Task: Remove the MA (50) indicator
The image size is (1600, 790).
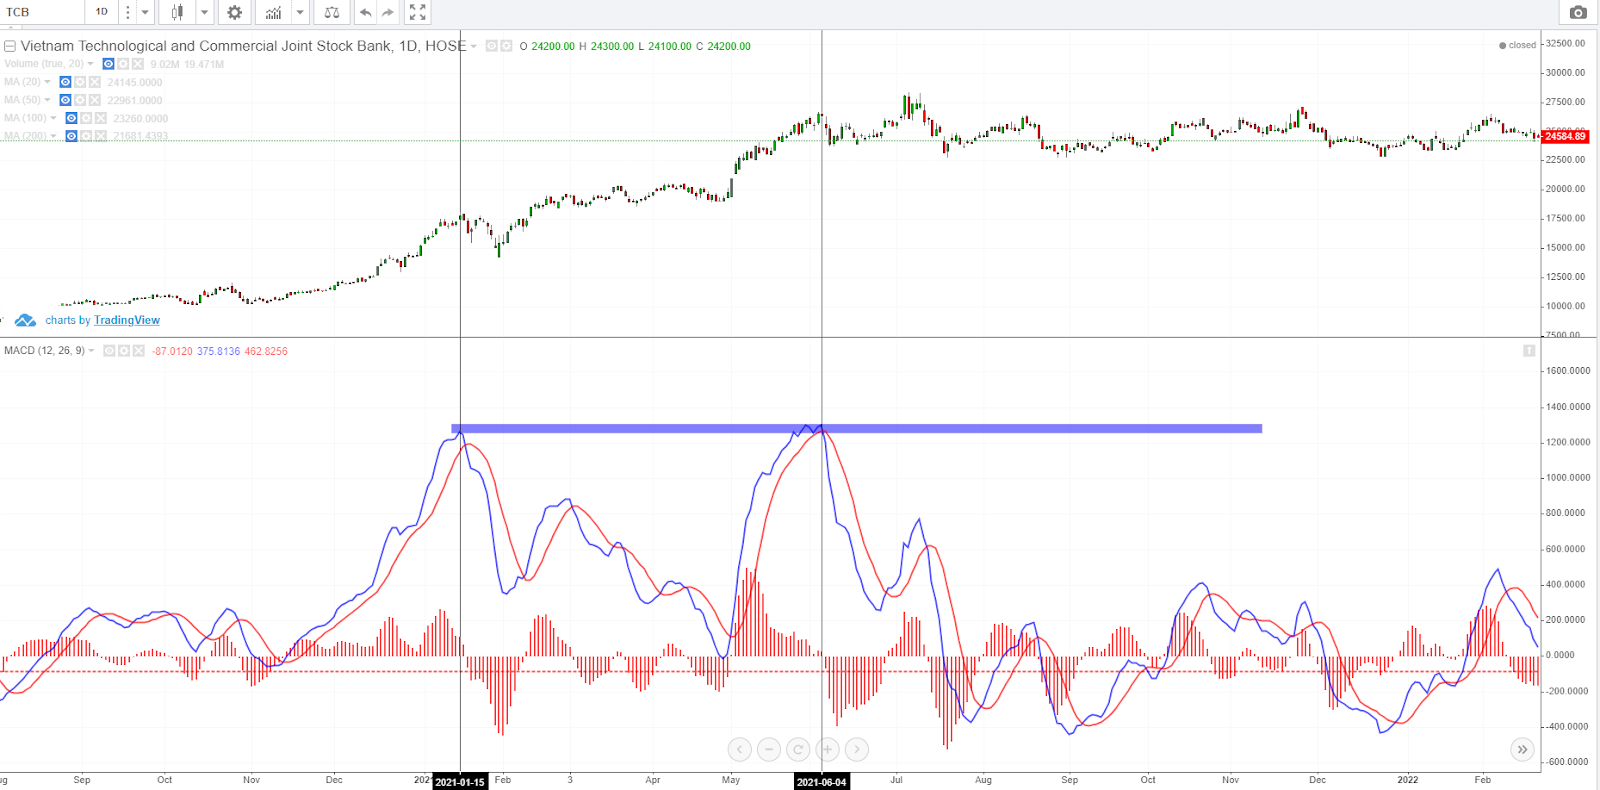Action: [95, 100]
